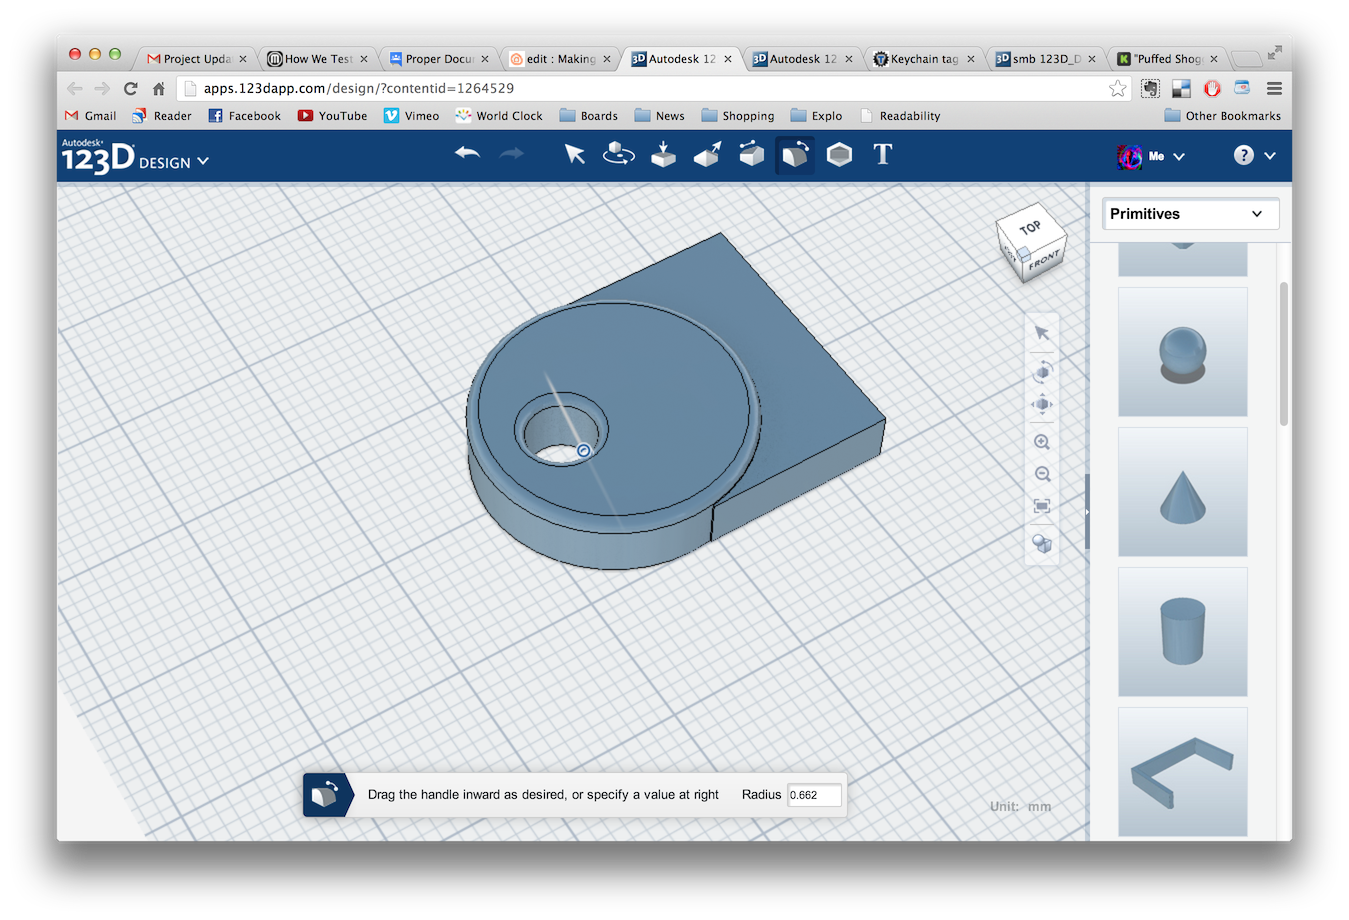The width and height of the screenshot is (1349, 920).
Task: Click the view cube FRONT face
Action: pos(1045,261)
